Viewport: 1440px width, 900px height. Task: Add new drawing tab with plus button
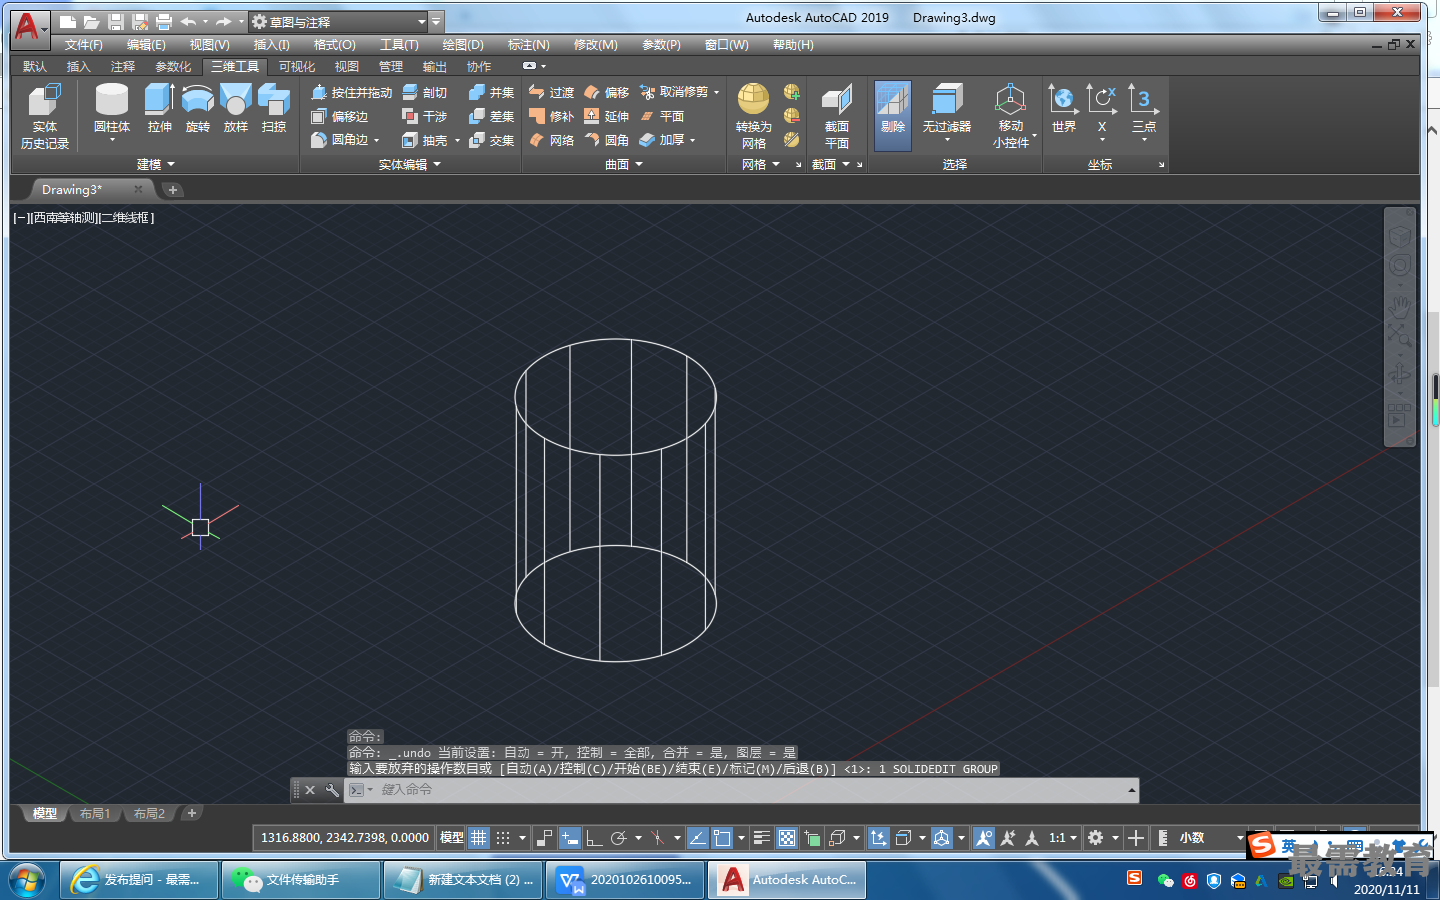coord(173,190)
